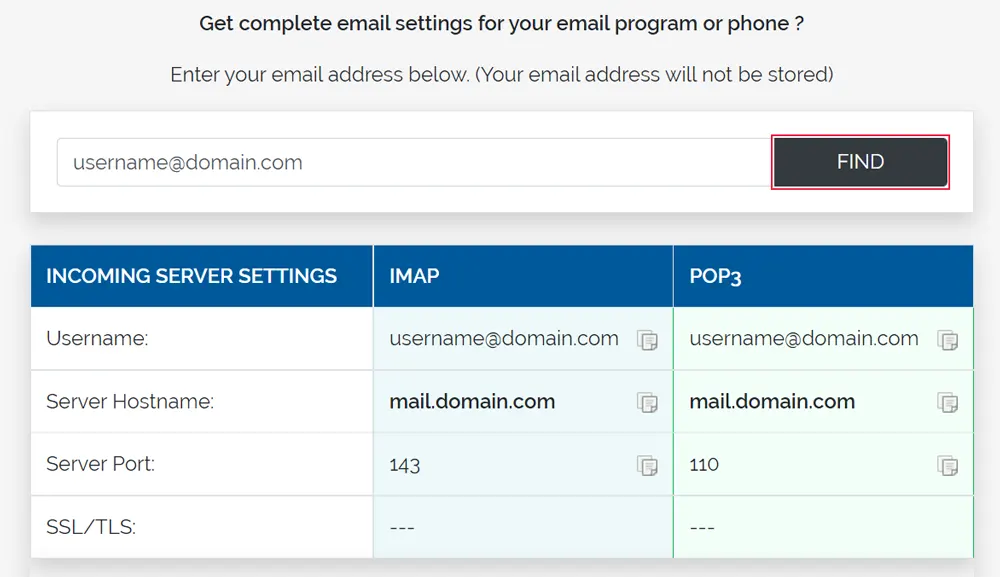The width and height of the screenshot is (1000, 577).
Task: Click the Server Port row label
Action: pos(101,464)
